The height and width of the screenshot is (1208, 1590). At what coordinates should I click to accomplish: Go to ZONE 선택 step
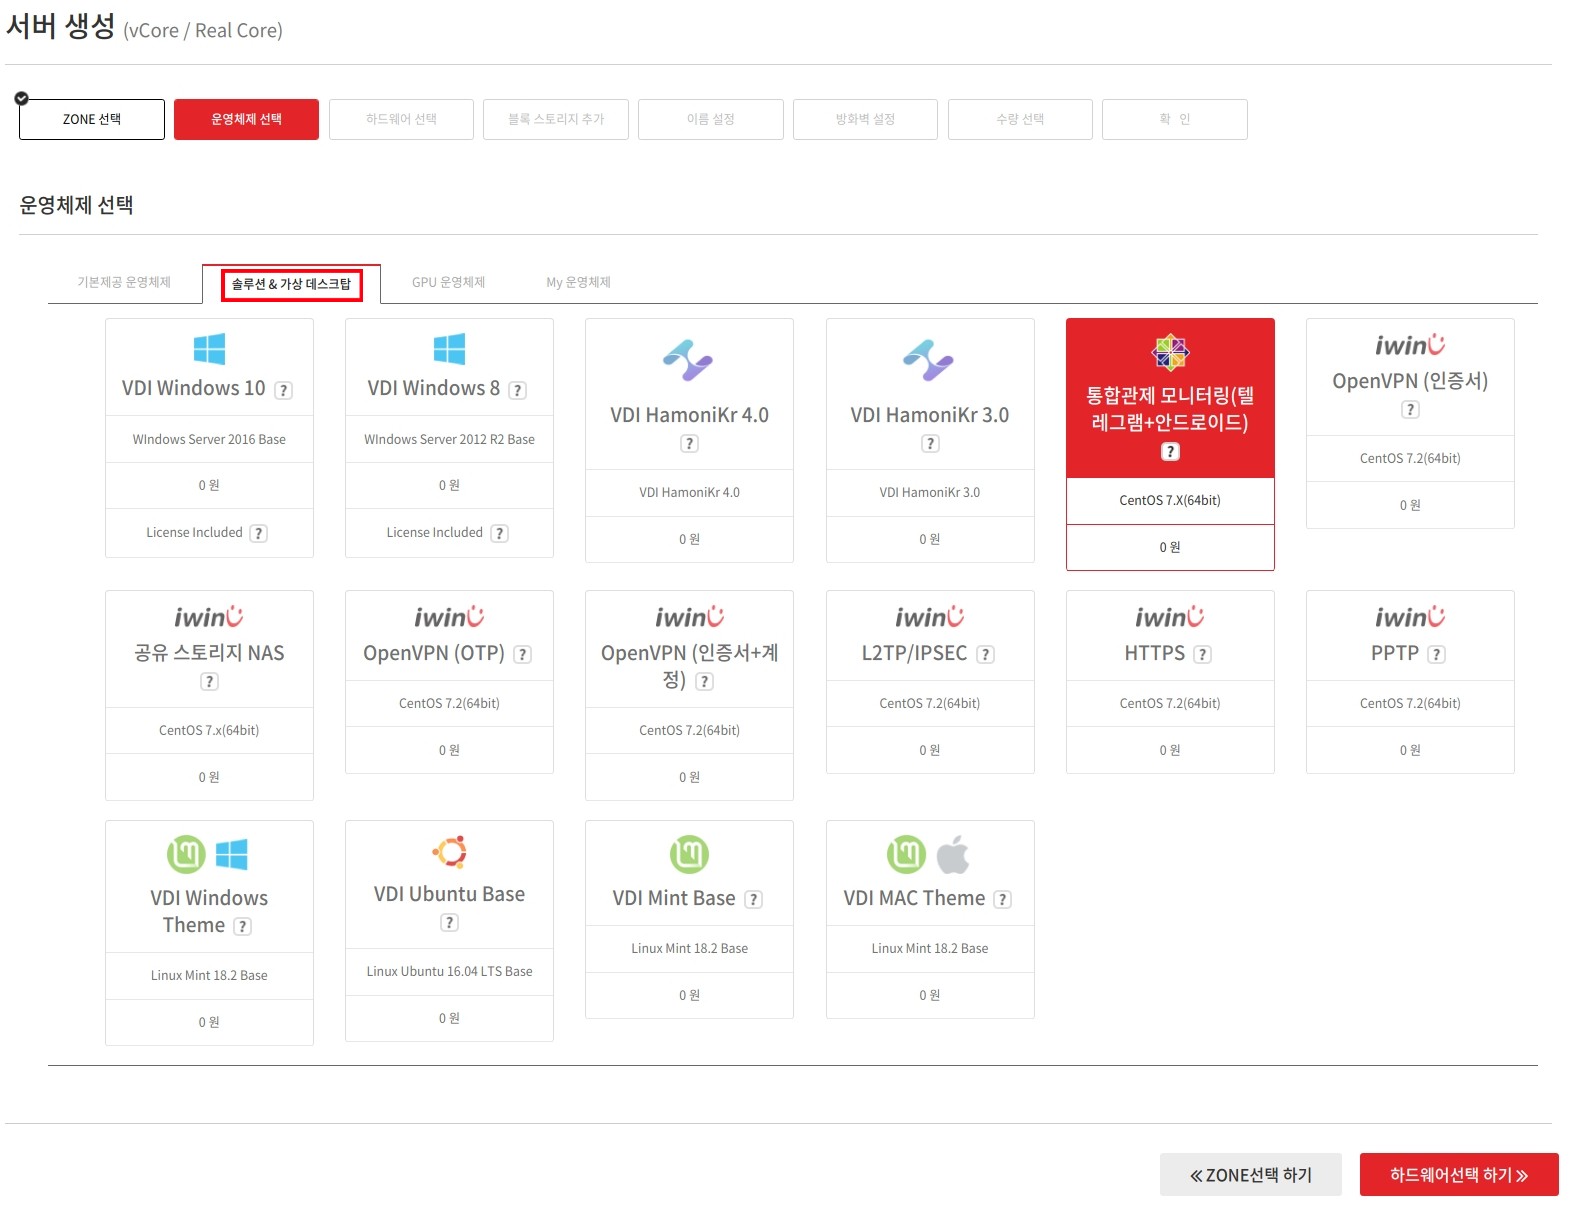92,119
